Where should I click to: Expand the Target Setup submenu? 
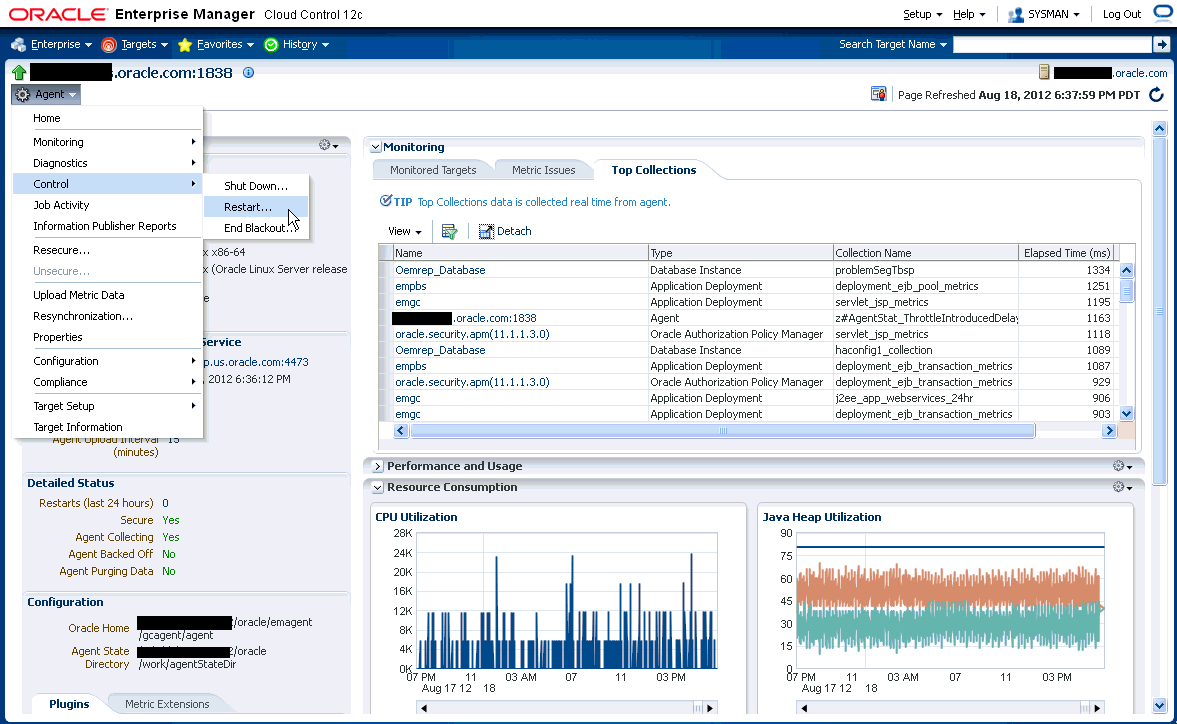pyautogui.click(x=108, y=406)
